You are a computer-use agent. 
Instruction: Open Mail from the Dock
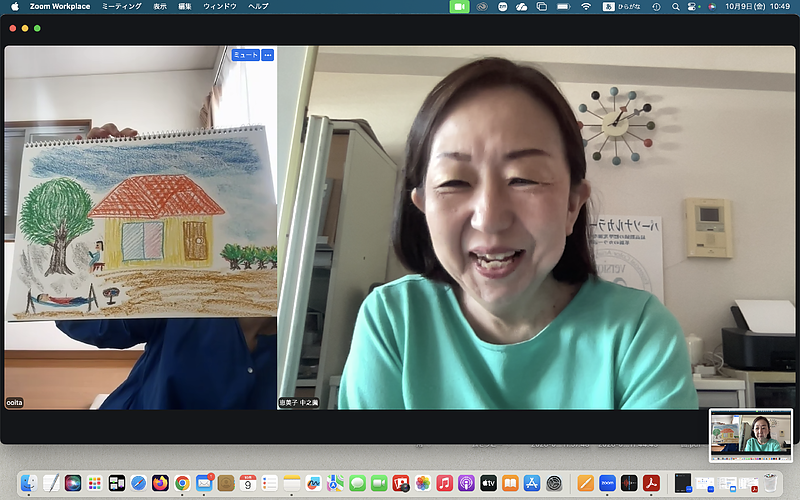pyautogui.click(x=204, y=483)
